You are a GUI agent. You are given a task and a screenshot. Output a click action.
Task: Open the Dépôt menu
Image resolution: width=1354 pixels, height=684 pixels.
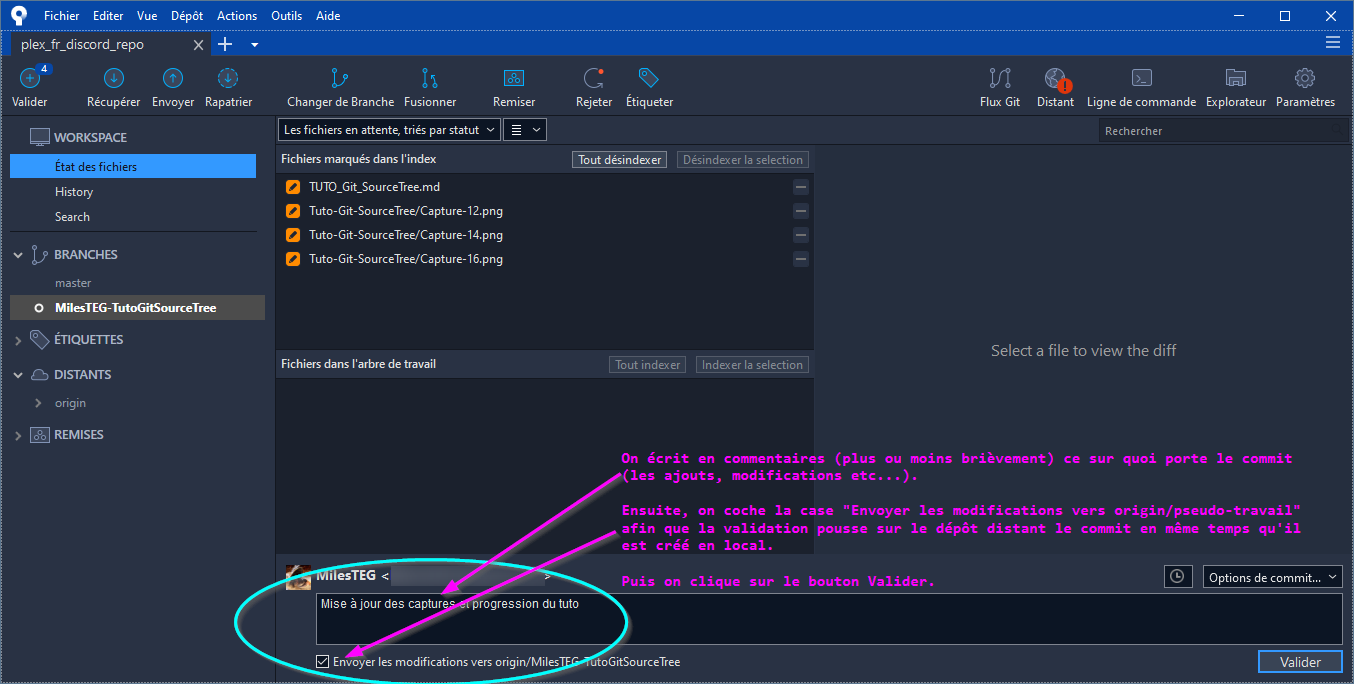(187, 16)
